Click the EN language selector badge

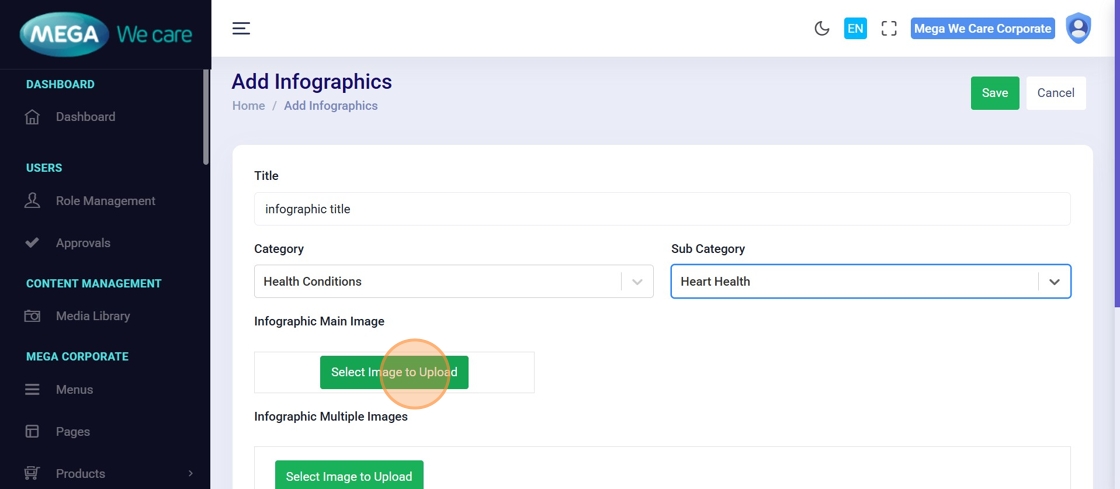click(855, 29)
